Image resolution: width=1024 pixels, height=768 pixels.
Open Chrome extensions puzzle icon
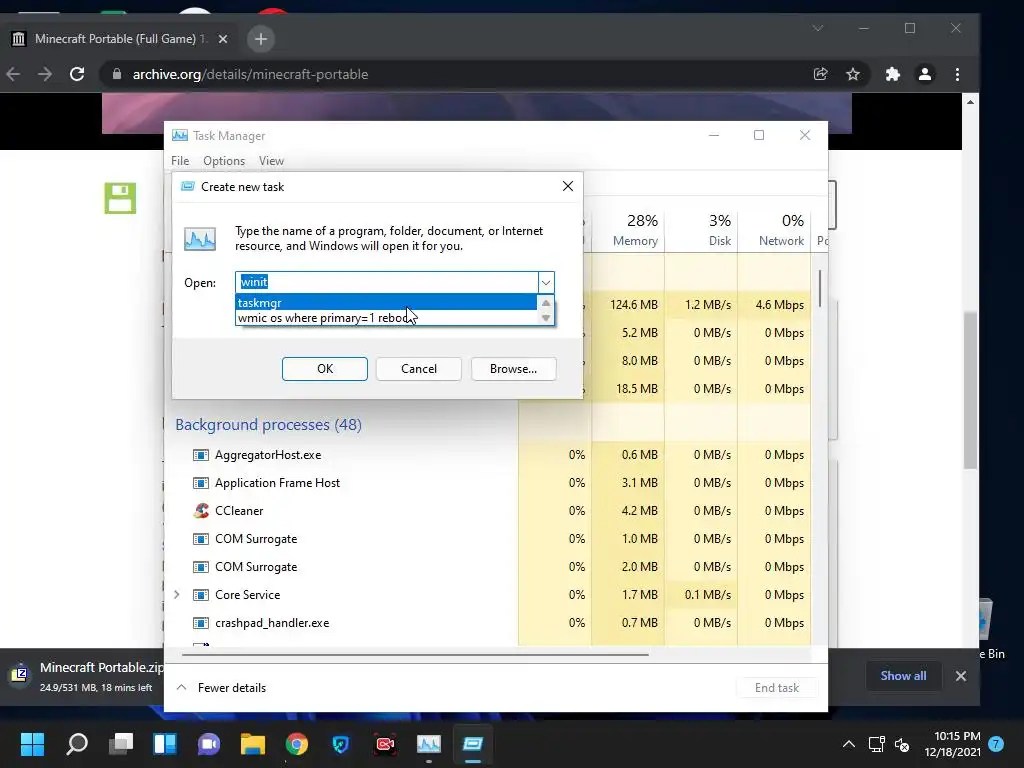(893, 74)
